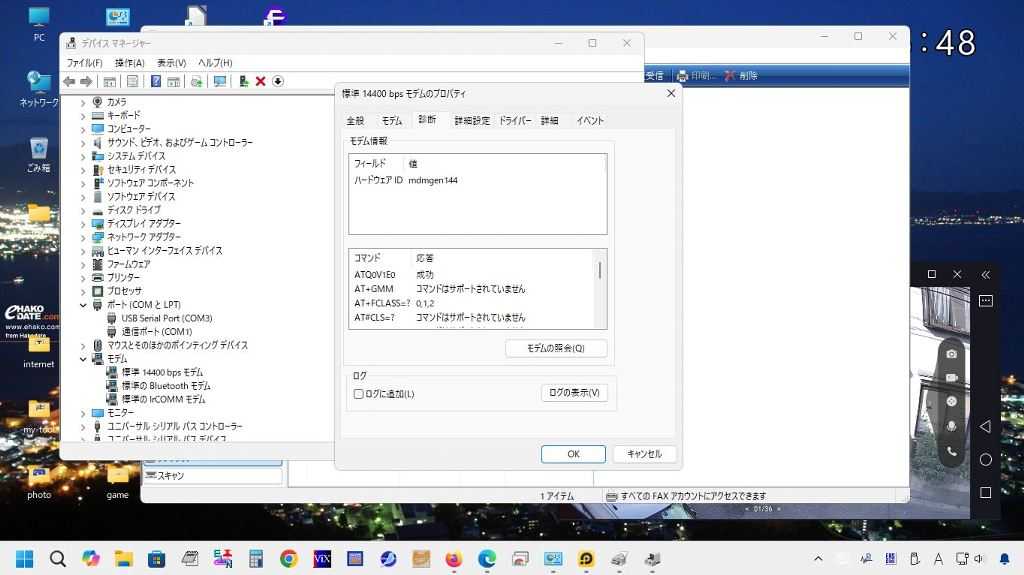
Task: Open the ヘルプ(H) menu
Action: (215, 63)
